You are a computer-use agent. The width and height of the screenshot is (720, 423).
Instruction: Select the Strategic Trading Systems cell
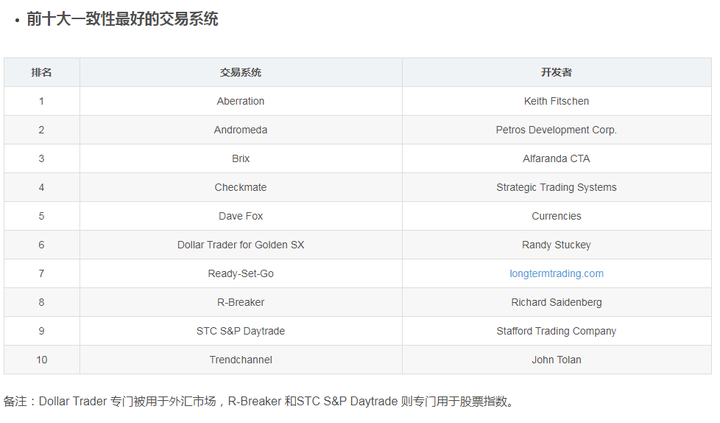pyautogui.click(x=557, y=187)
